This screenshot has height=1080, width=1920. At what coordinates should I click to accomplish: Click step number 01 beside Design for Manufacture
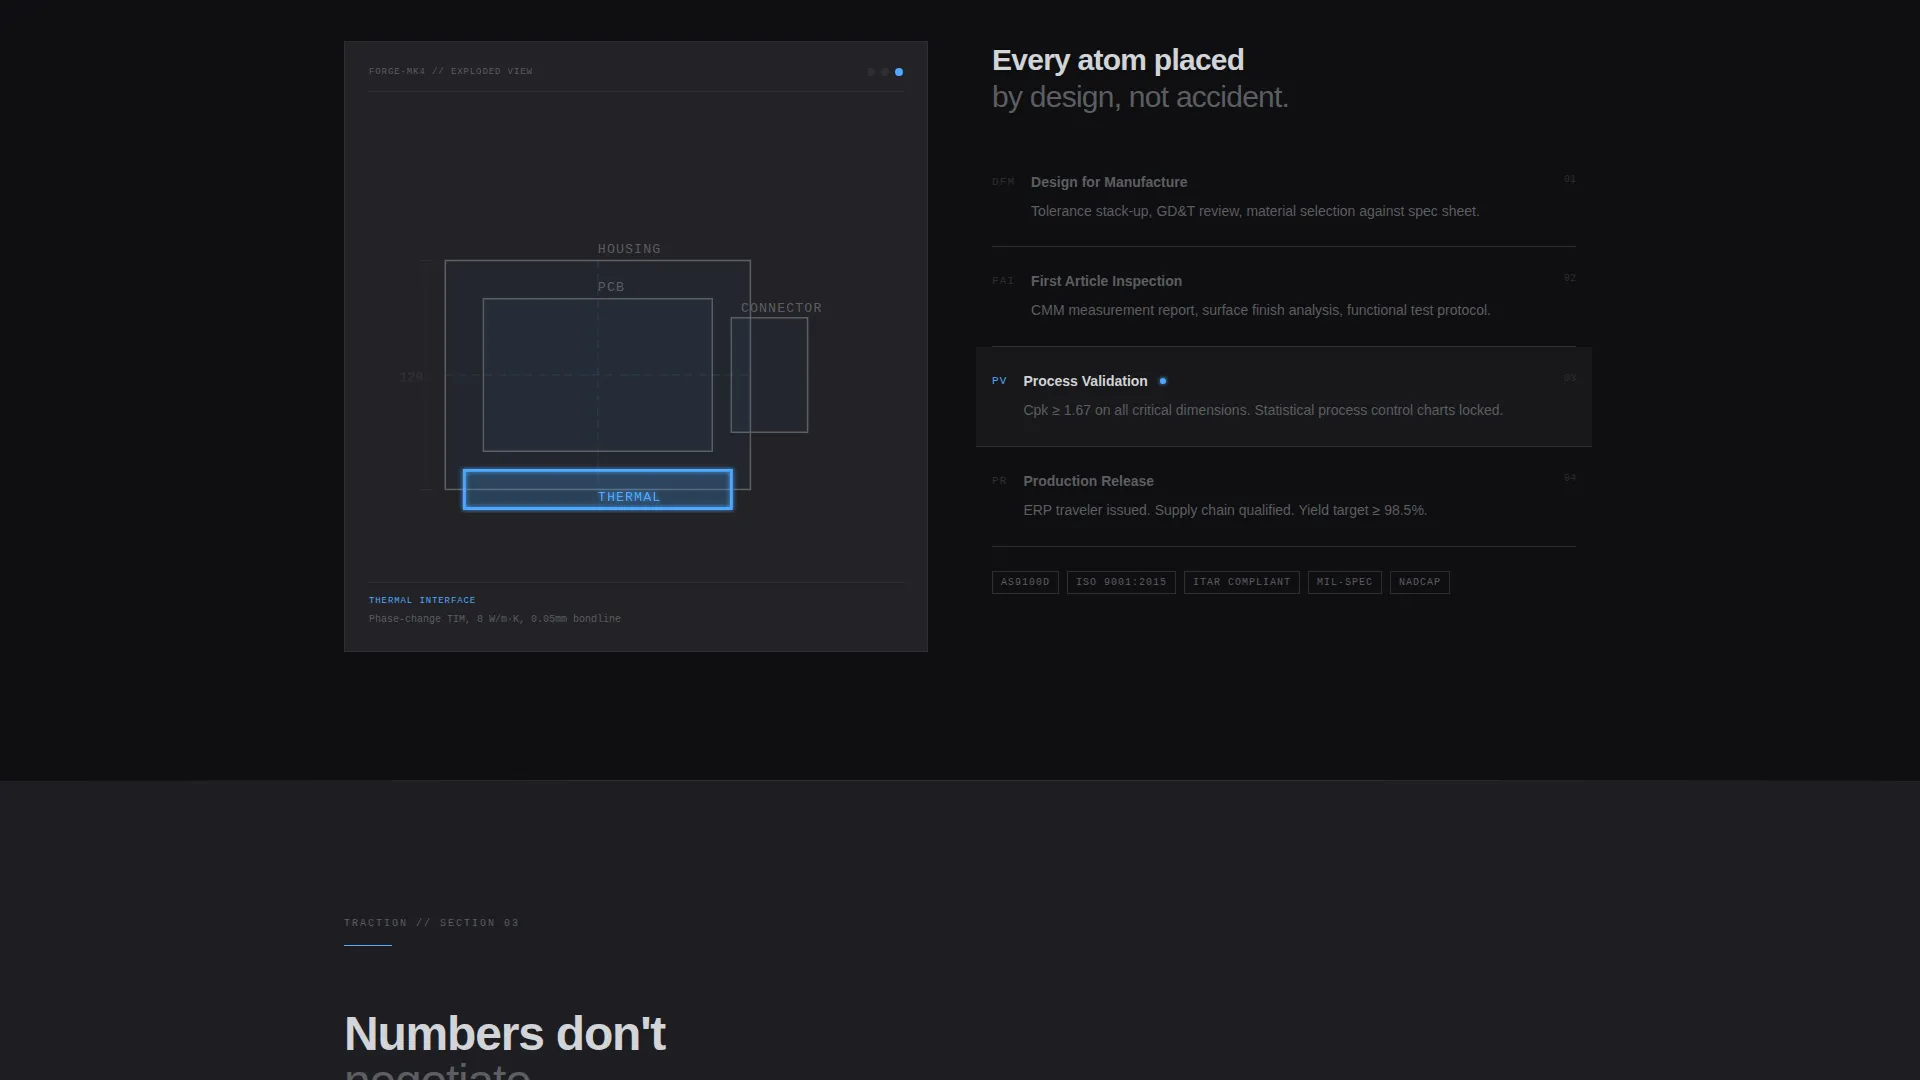[1569, 180]
